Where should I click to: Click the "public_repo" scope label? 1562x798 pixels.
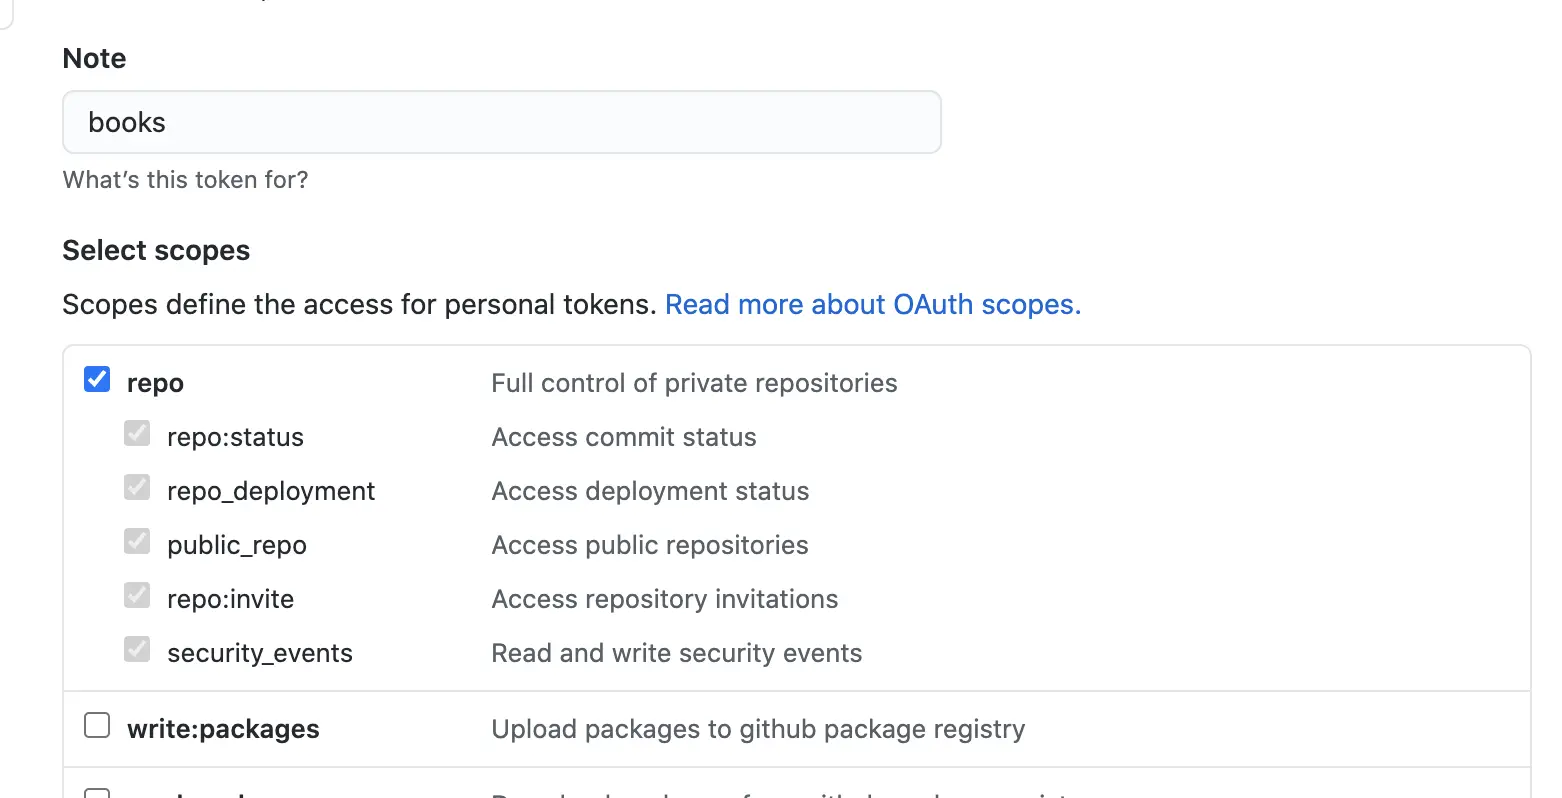(x=237, y=545)
